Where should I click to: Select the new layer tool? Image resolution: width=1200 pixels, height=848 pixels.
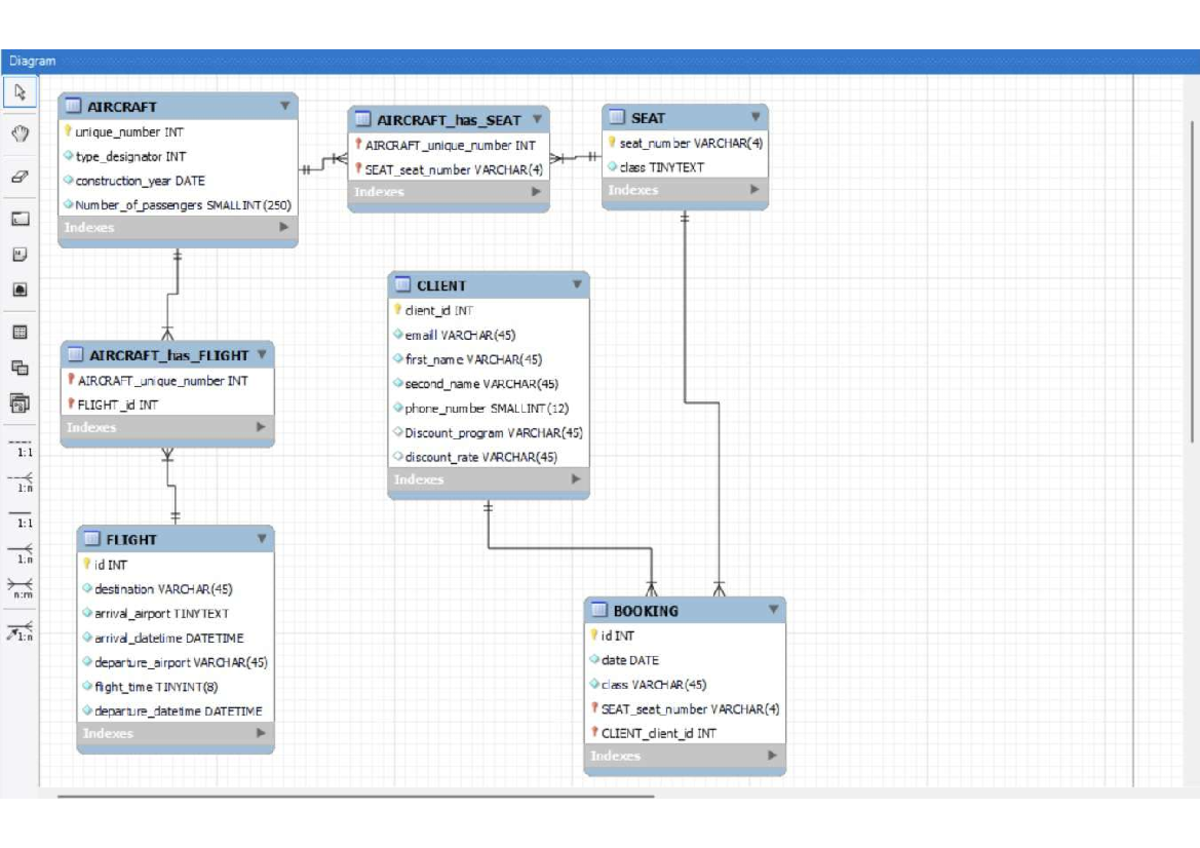19,219
